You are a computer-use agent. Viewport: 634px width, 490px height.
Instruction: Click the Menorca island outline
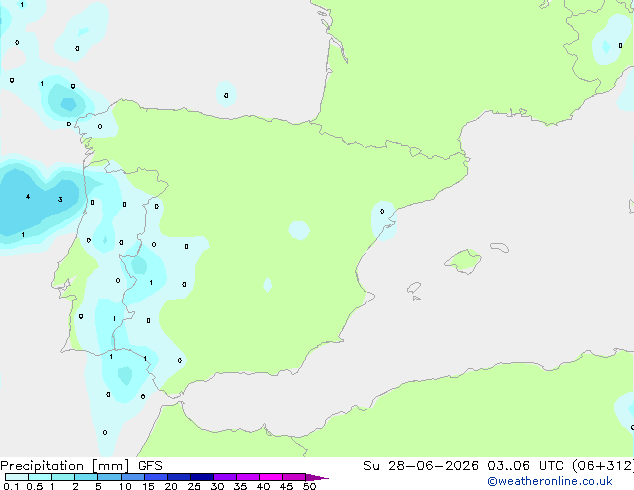[500, 247]
